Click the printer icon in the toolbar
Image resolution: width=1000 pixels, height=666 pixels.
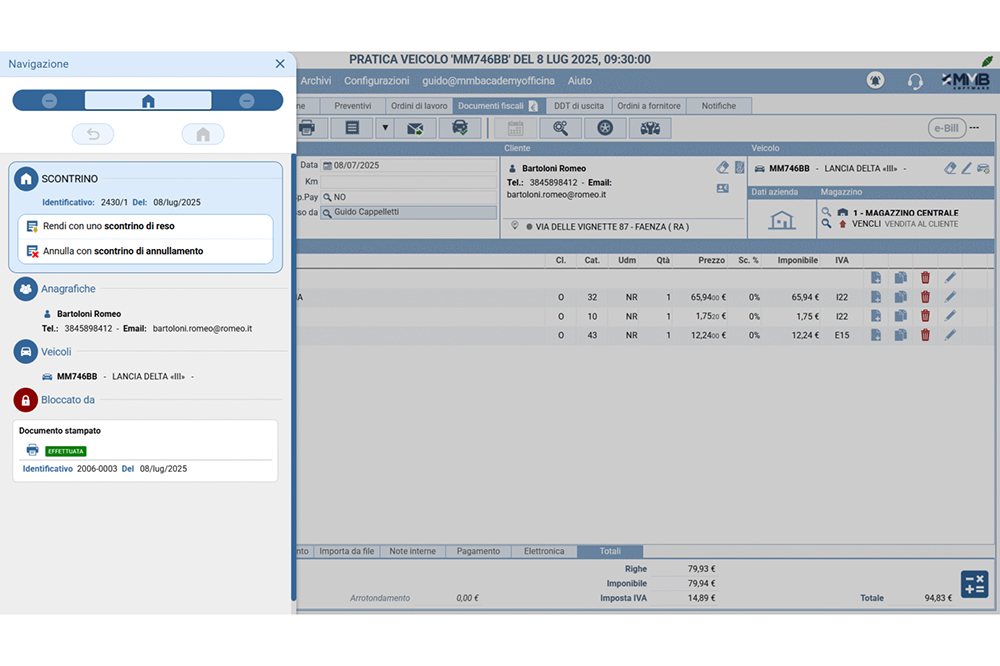click(x=307, y=128)
